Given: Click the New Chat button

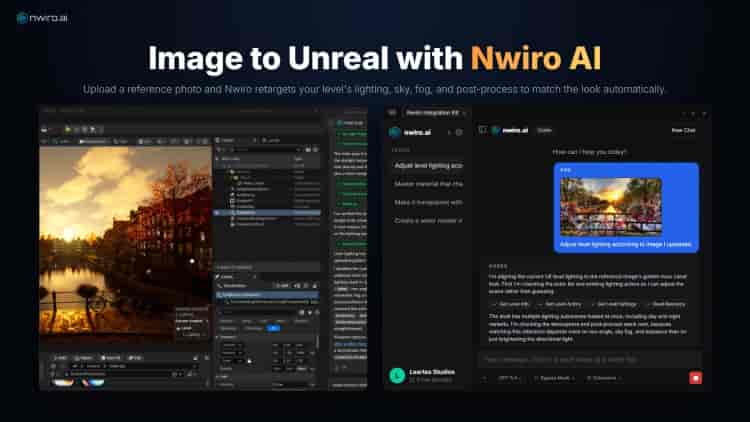Looking at the screenshot, I should point(683,130).
